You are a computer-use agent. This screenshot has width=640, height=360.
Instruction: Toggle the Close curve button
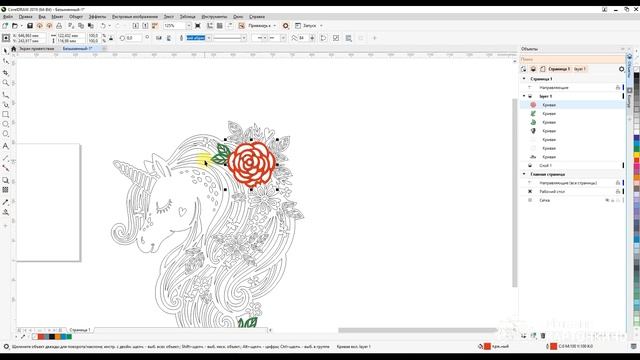point(323,38)
